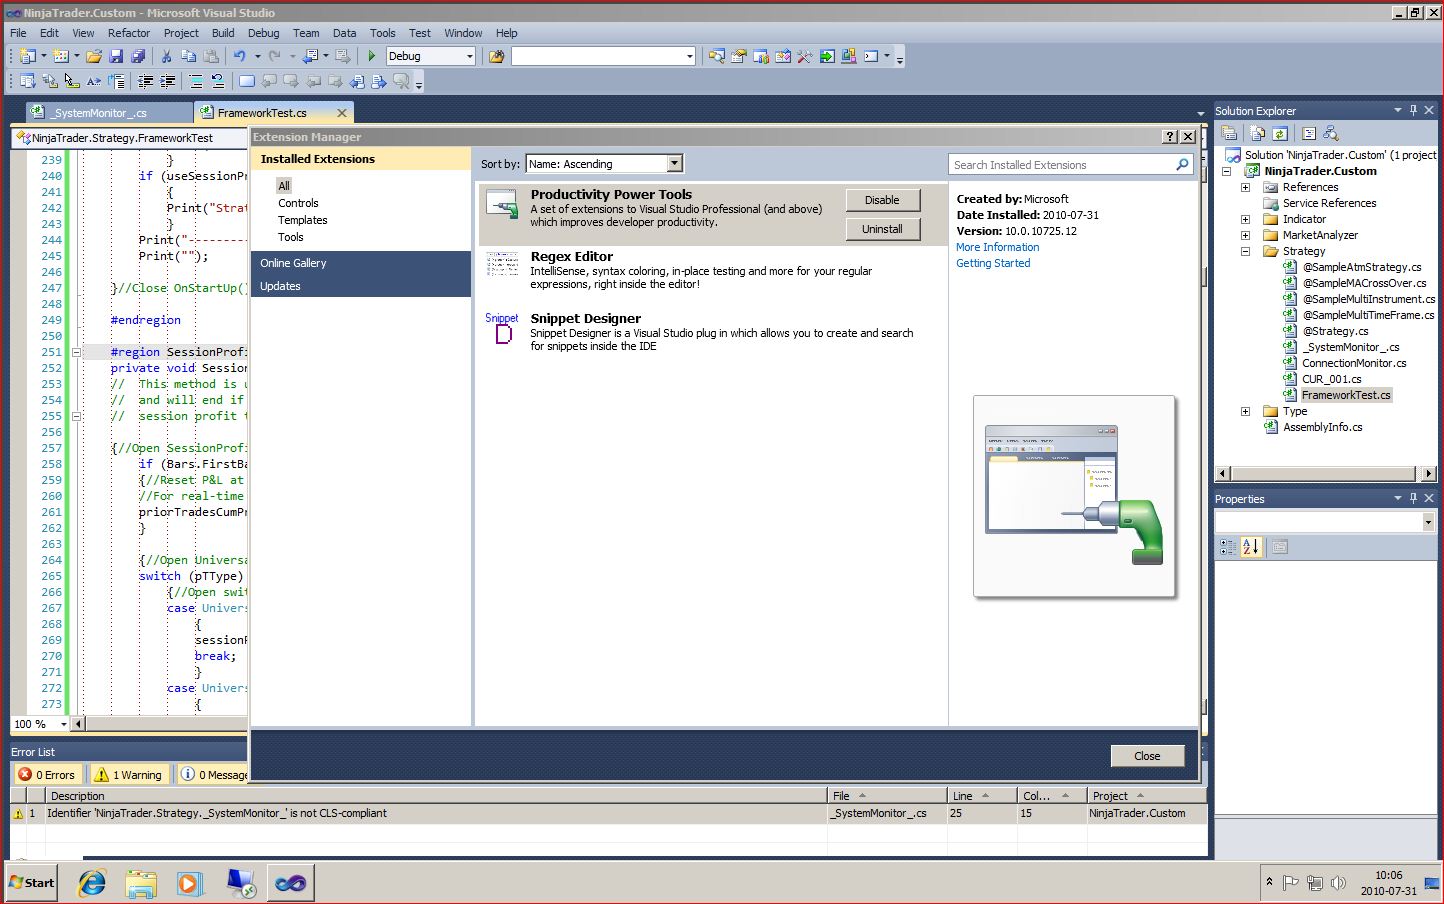
Task: Launch Internet Explorer from the taskbar
Action: point(92,883)
